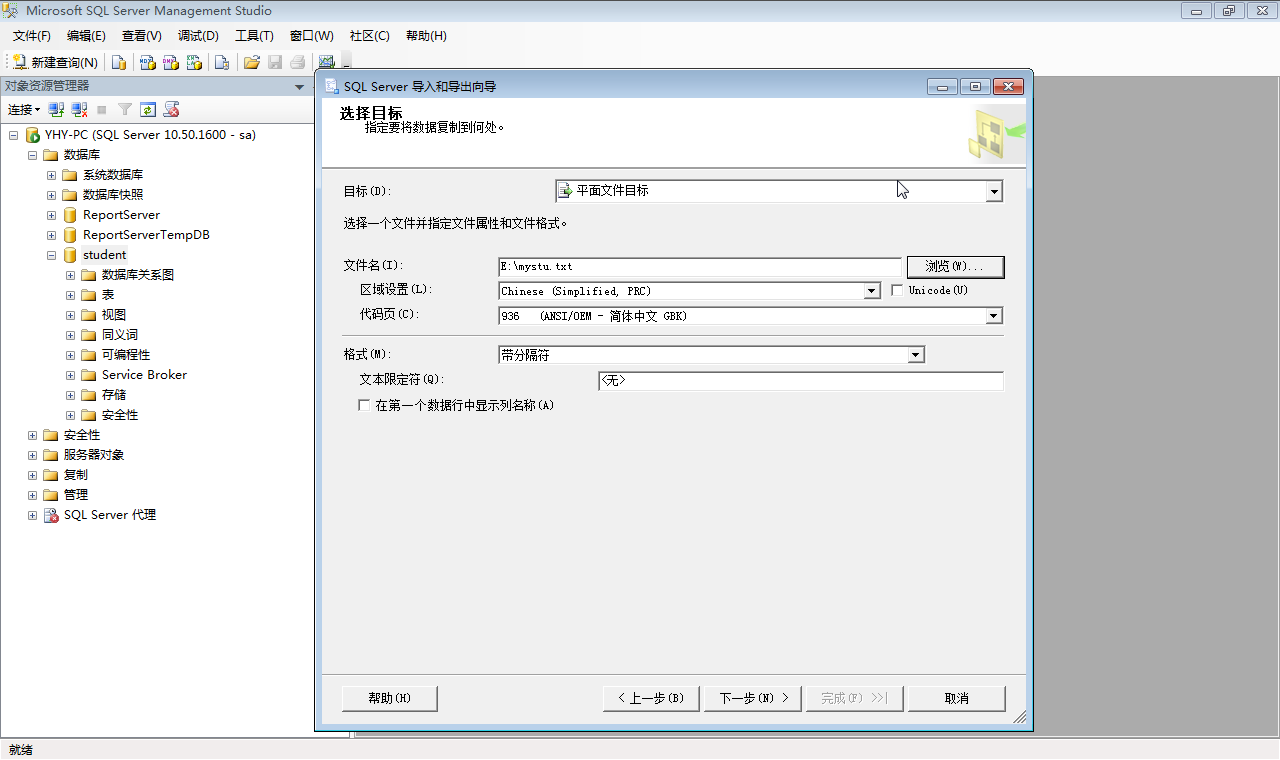Select the 存储 folder
Image resolution: width=1280 pixels, height=760 pixels.
113,395
